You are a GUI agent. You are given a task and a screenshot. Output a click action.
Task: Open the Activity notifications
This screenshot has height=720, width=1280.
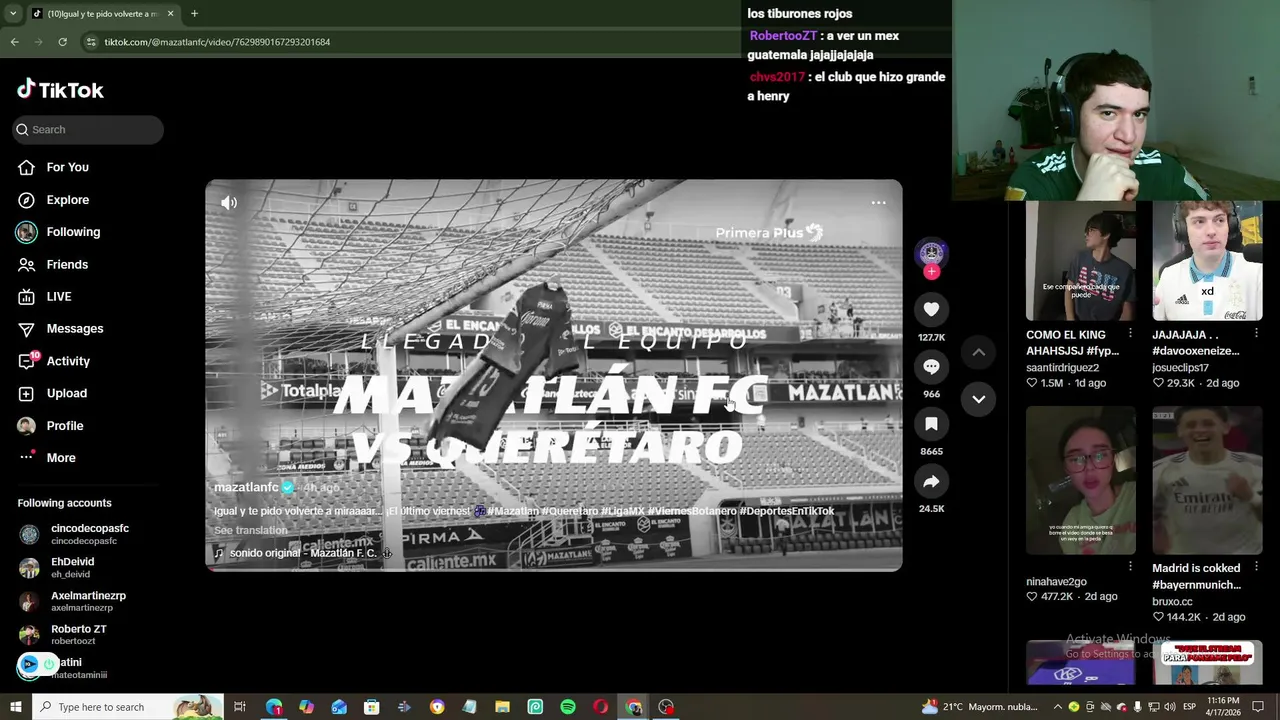pos(54,361)
